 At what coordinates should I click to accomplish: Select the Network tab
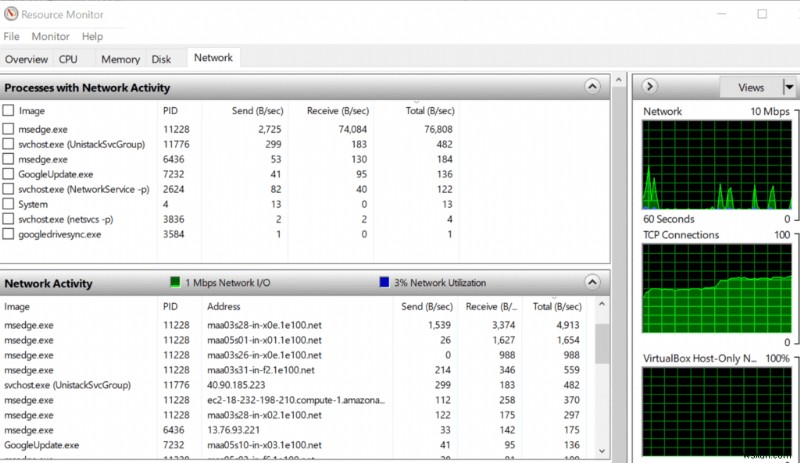tap(213, 58)
